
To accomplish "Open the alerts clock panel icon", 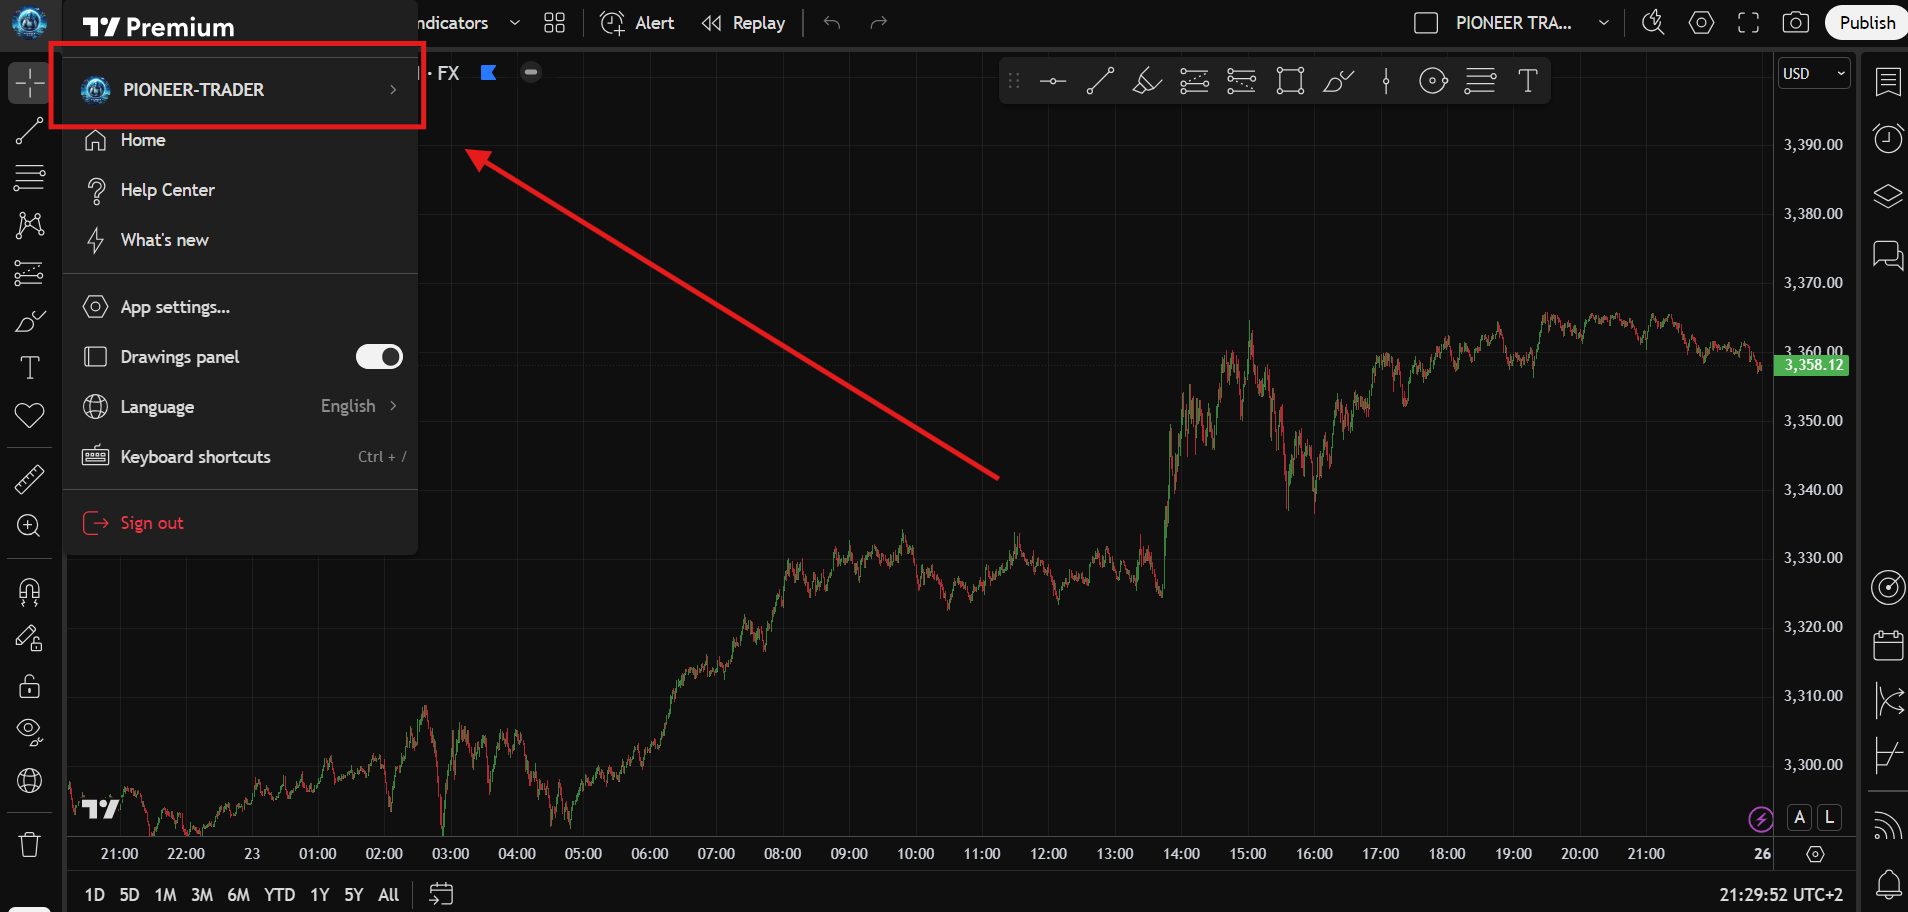I will coord(1888,138).
